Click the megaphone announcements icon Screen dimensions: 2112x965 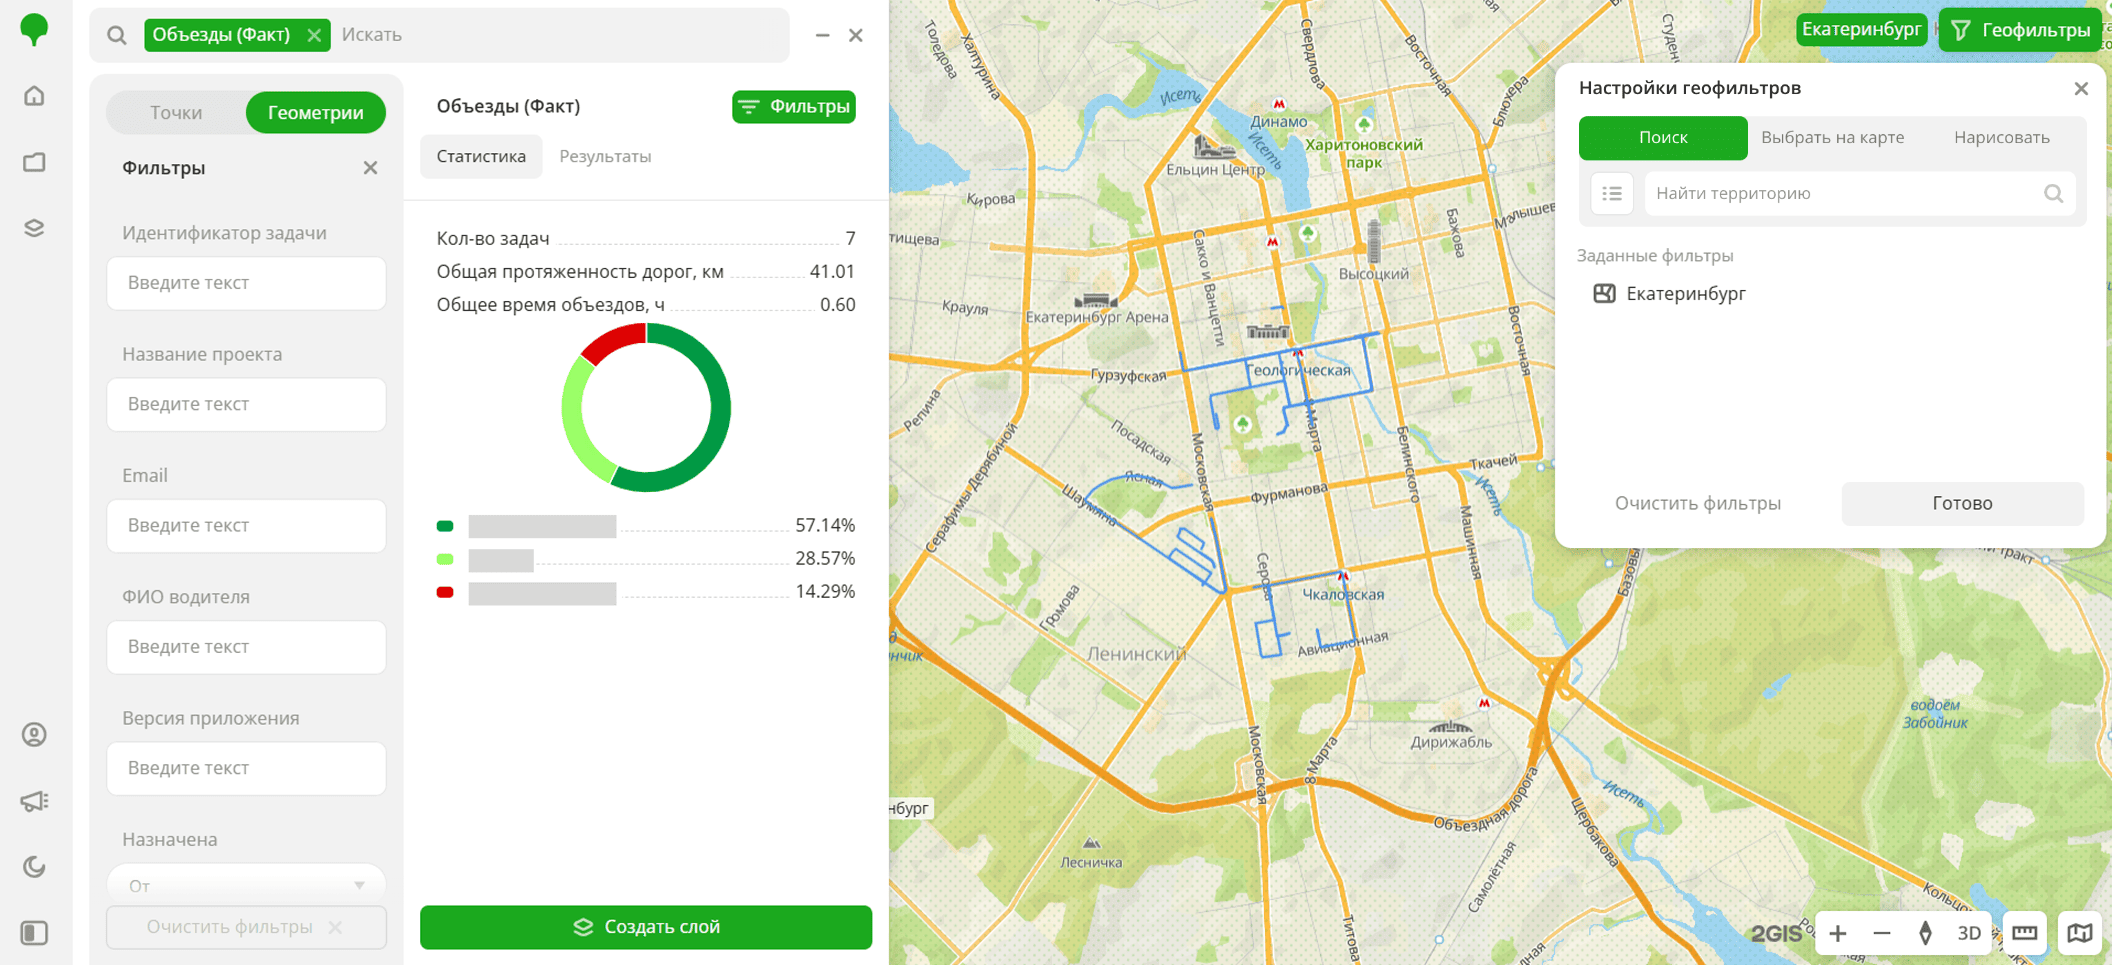(x=34, y=801)
